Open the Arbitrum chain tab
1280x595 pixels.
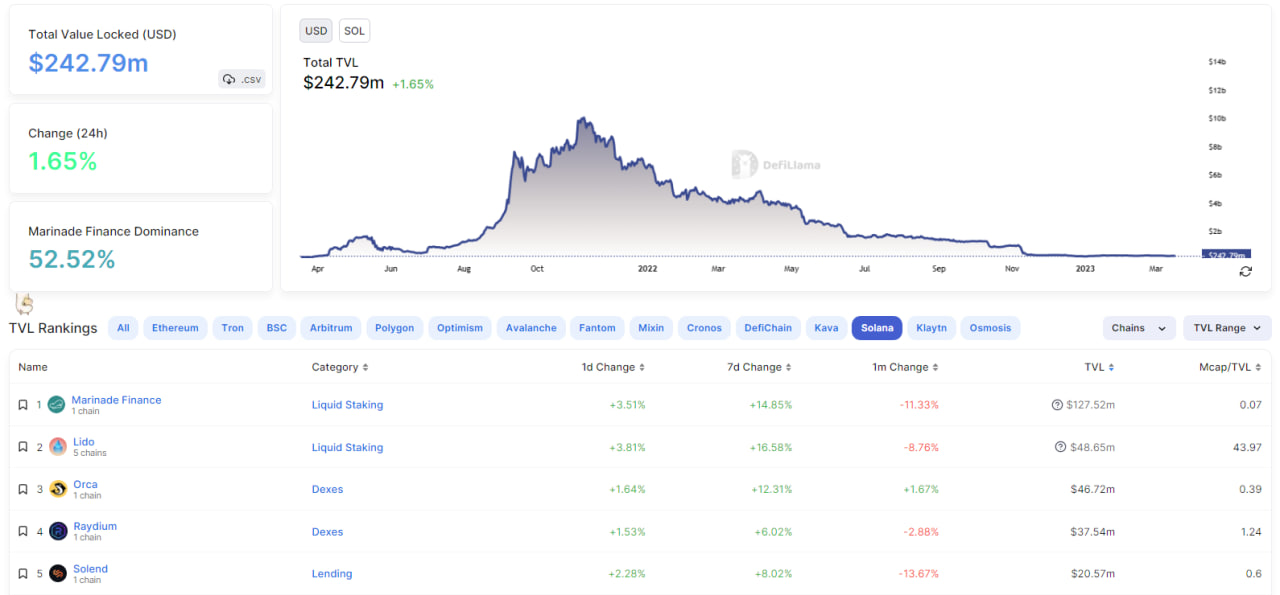[x=331, y=328]
